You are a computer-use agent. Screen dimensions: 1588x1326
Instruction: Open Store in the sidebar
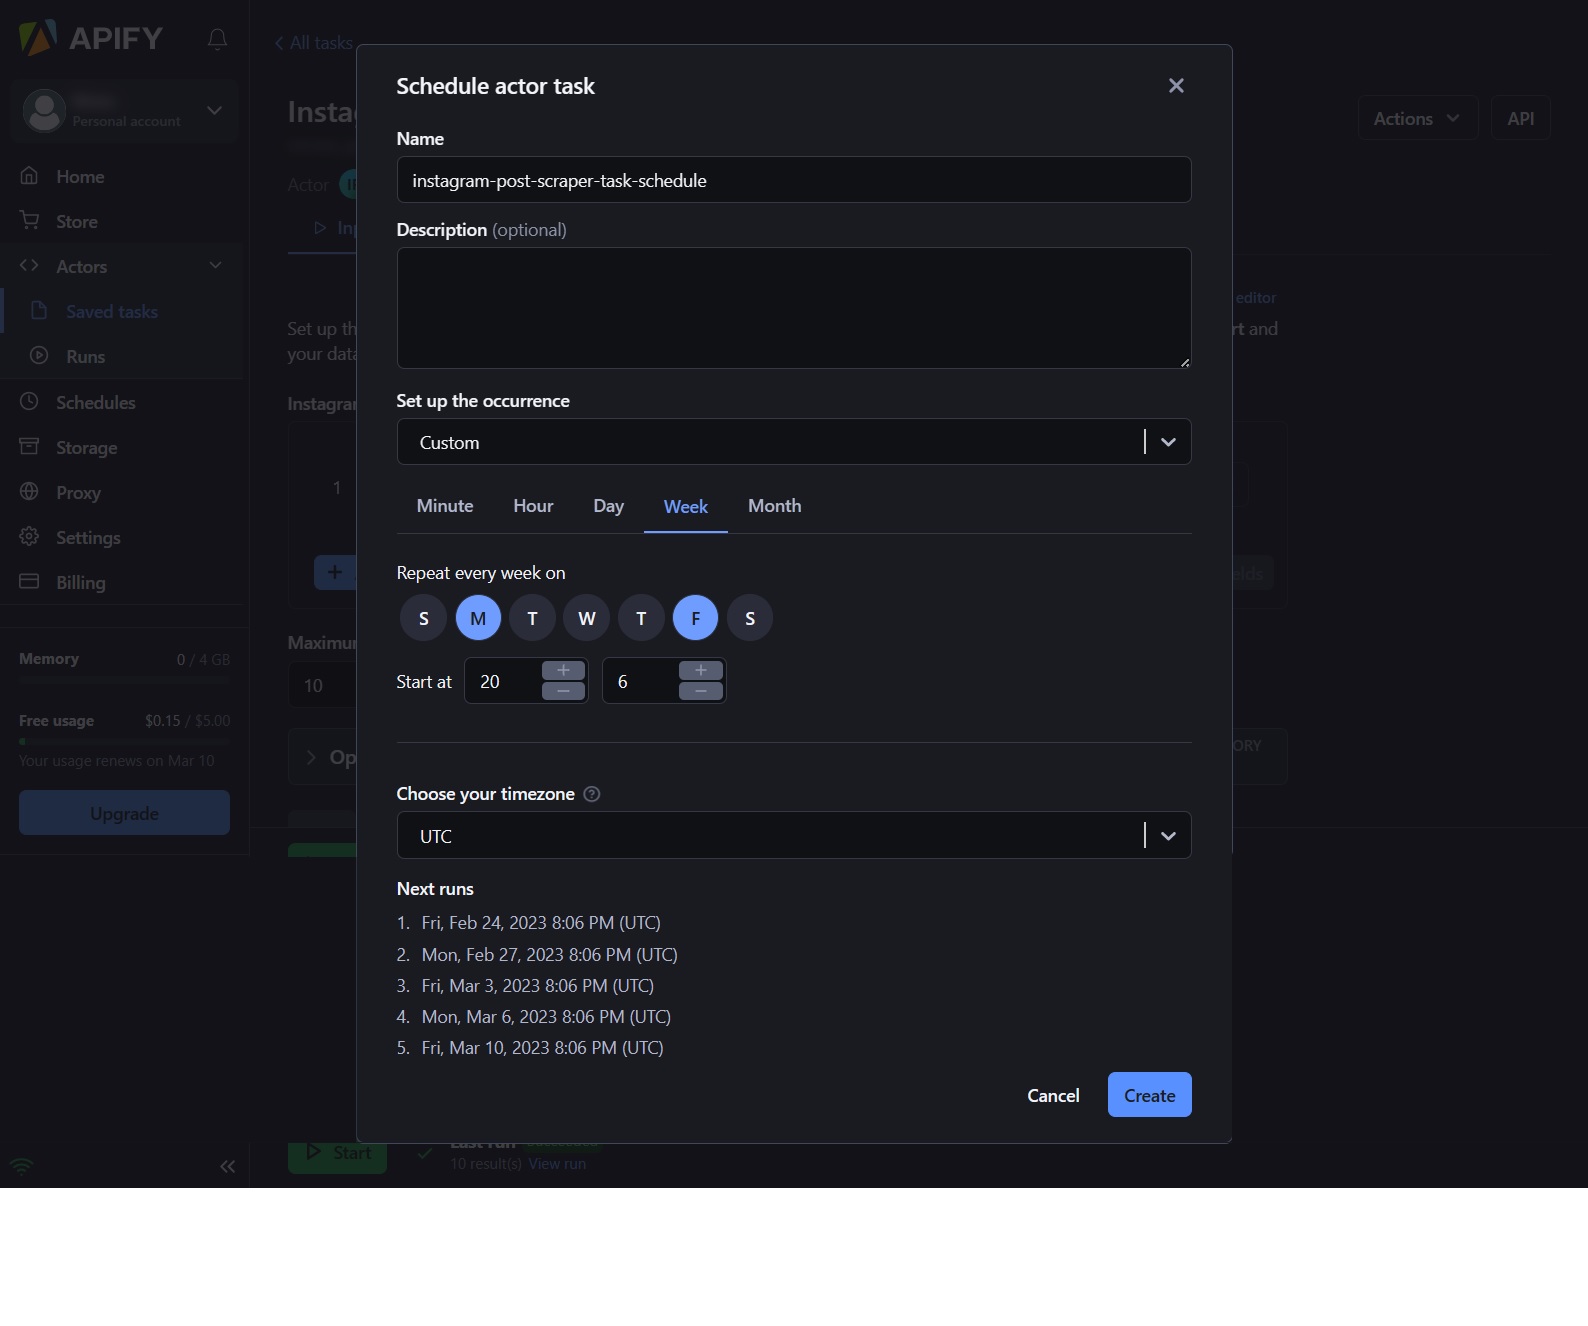pyautogui.click(x=77, y=222)
